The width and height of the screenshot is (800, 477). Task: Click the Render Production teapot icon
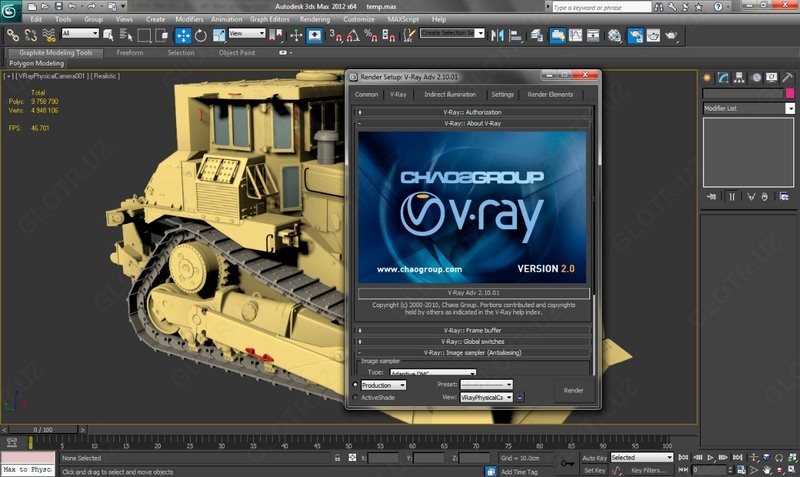[671, 35]
